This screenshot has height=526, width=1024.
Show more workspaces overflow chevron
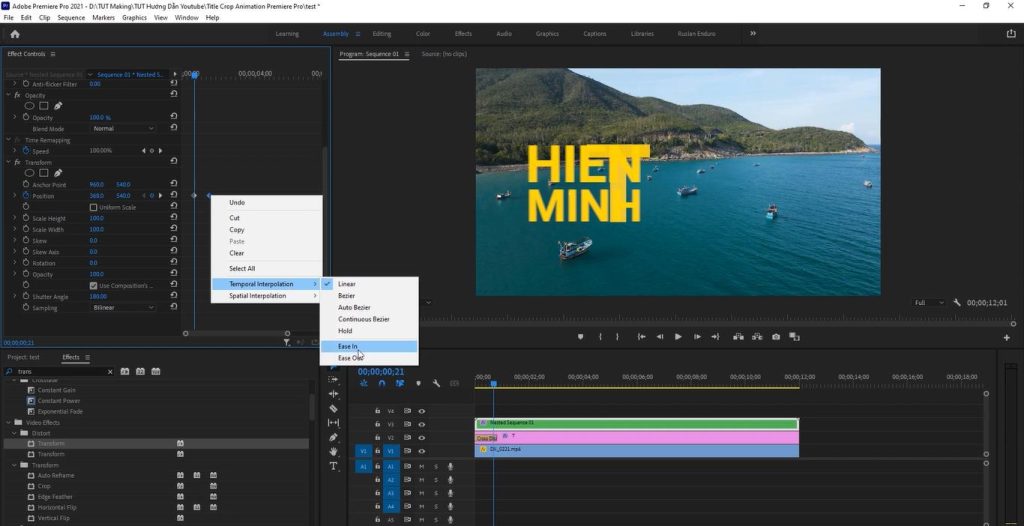tap(752, 33)
